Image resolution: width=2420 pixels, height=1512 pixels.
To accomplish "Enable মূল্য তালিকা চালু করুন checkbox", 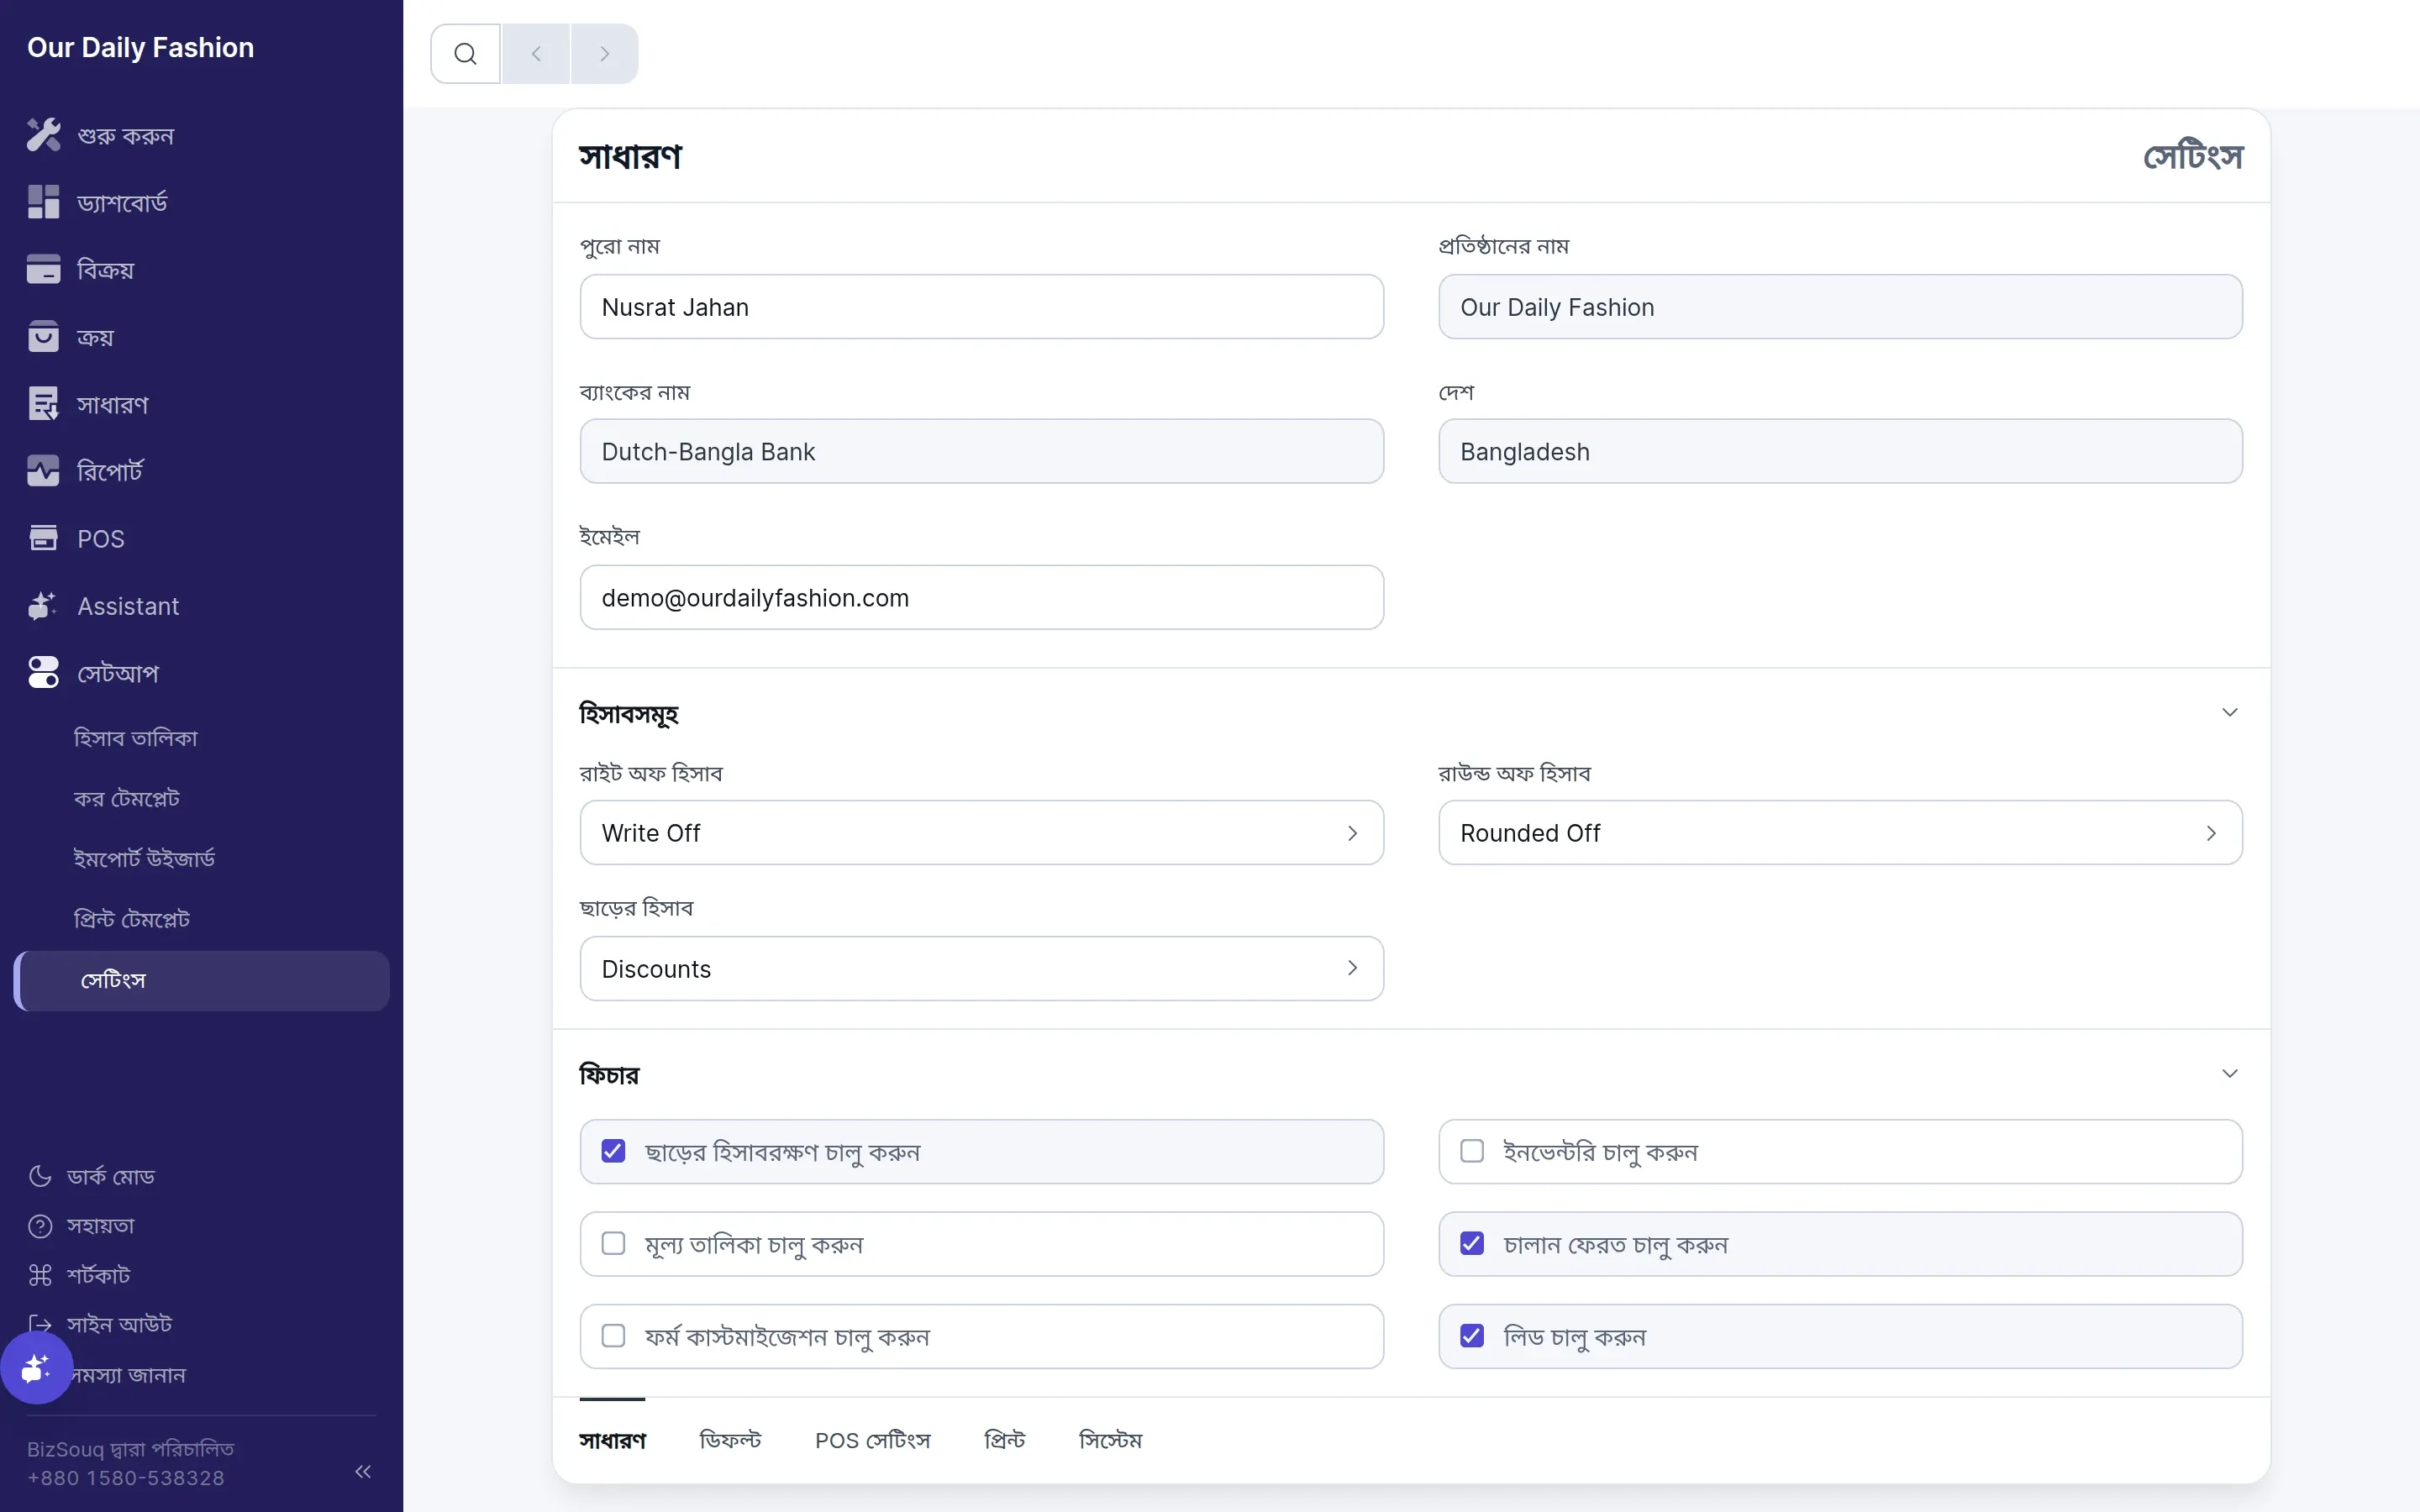I will (x=613, y=1243).
